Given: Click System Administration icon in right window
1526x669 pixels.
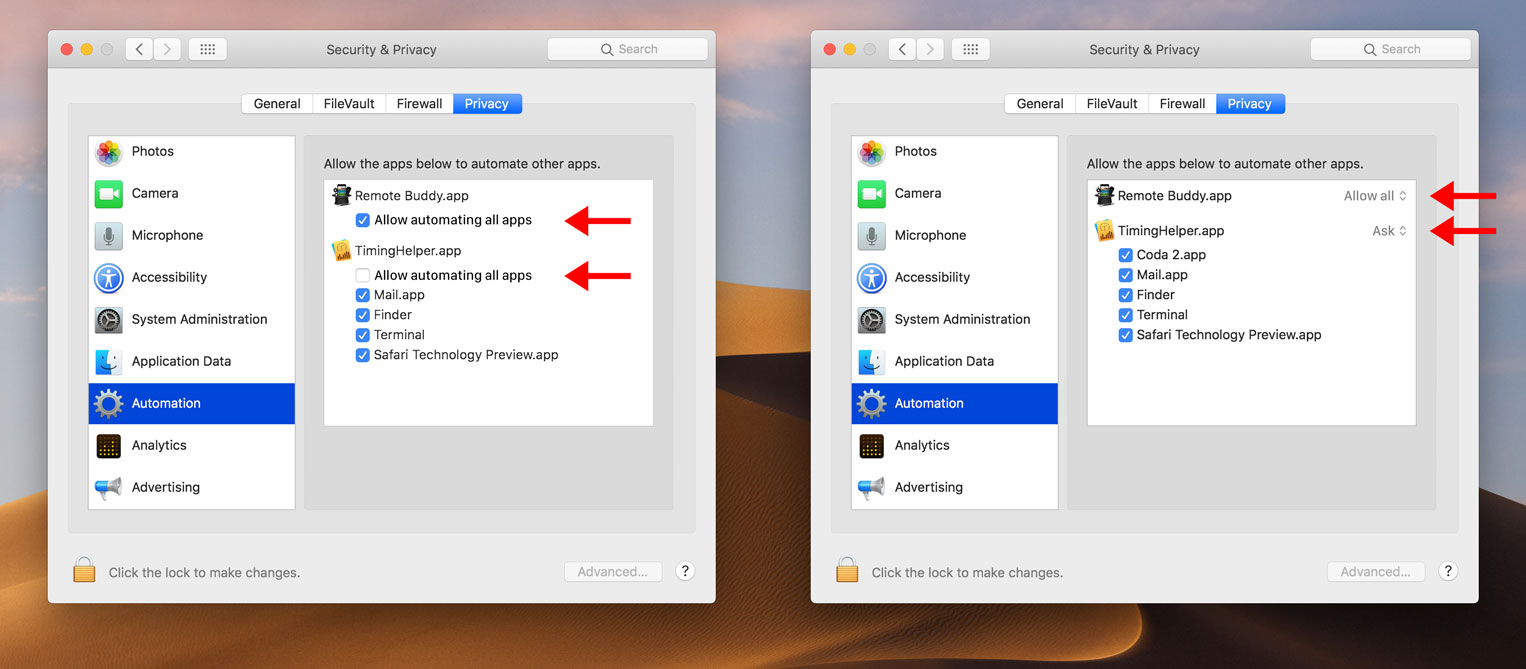Looking at the screenshot, I should (872, 320).
